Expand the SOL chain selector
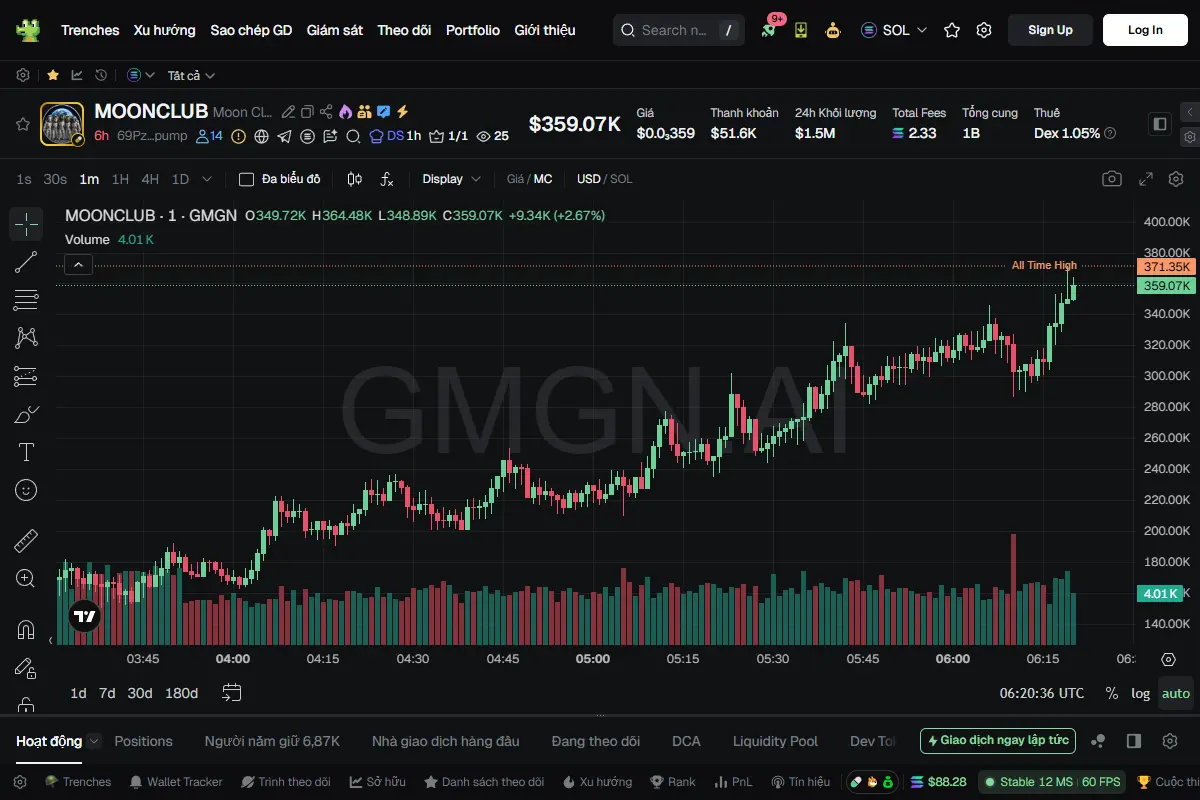The height and width of the screenshot is (800, 1200). pyautogui.click(x=894, y=30)
